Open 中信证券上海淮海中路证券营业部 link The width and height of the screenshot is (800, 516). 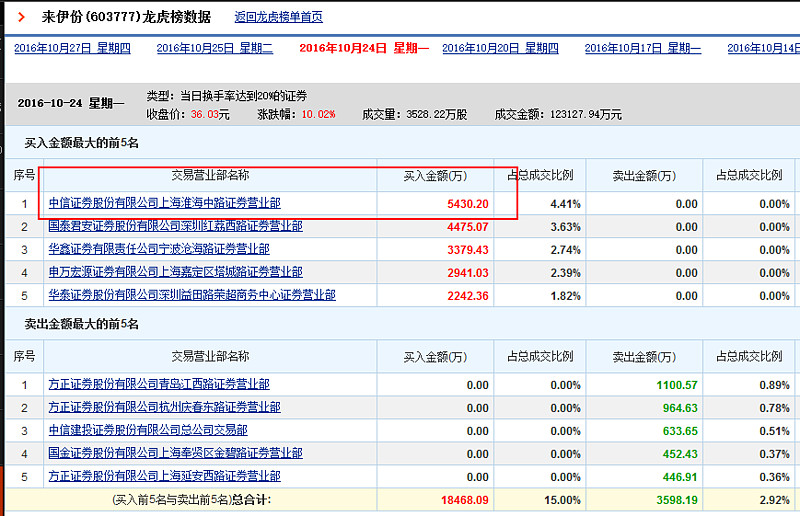point(165,203)
